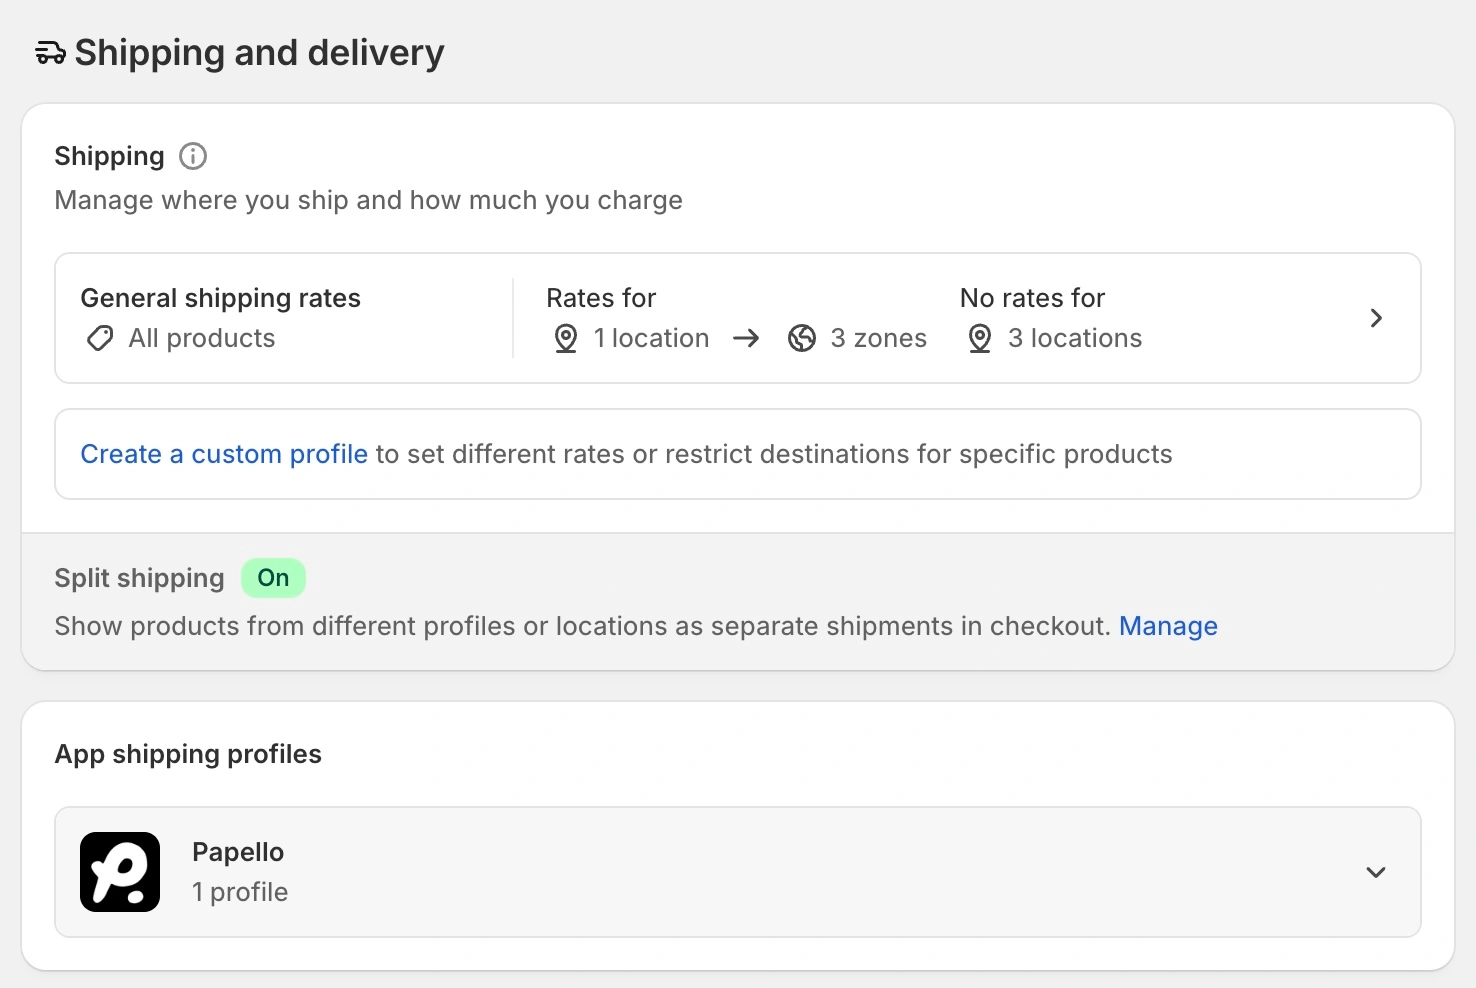This screenshot has width=1476, height=988.
Task: Click the delivery truck icon in the page header
Action: pos(49,52)
